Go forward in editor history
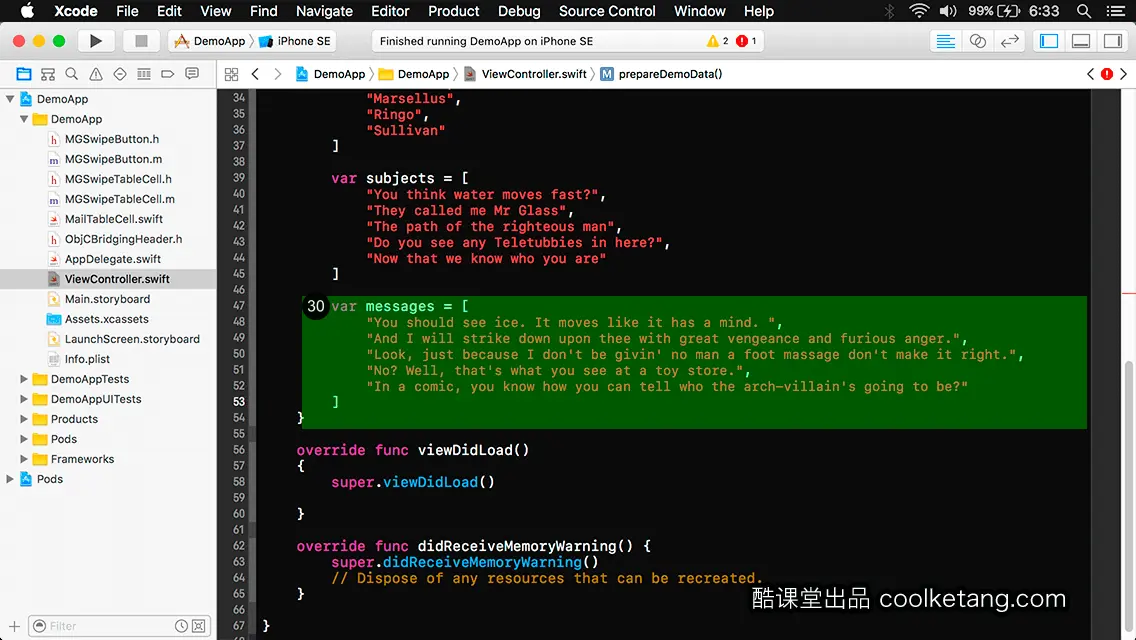 (277, 74)
